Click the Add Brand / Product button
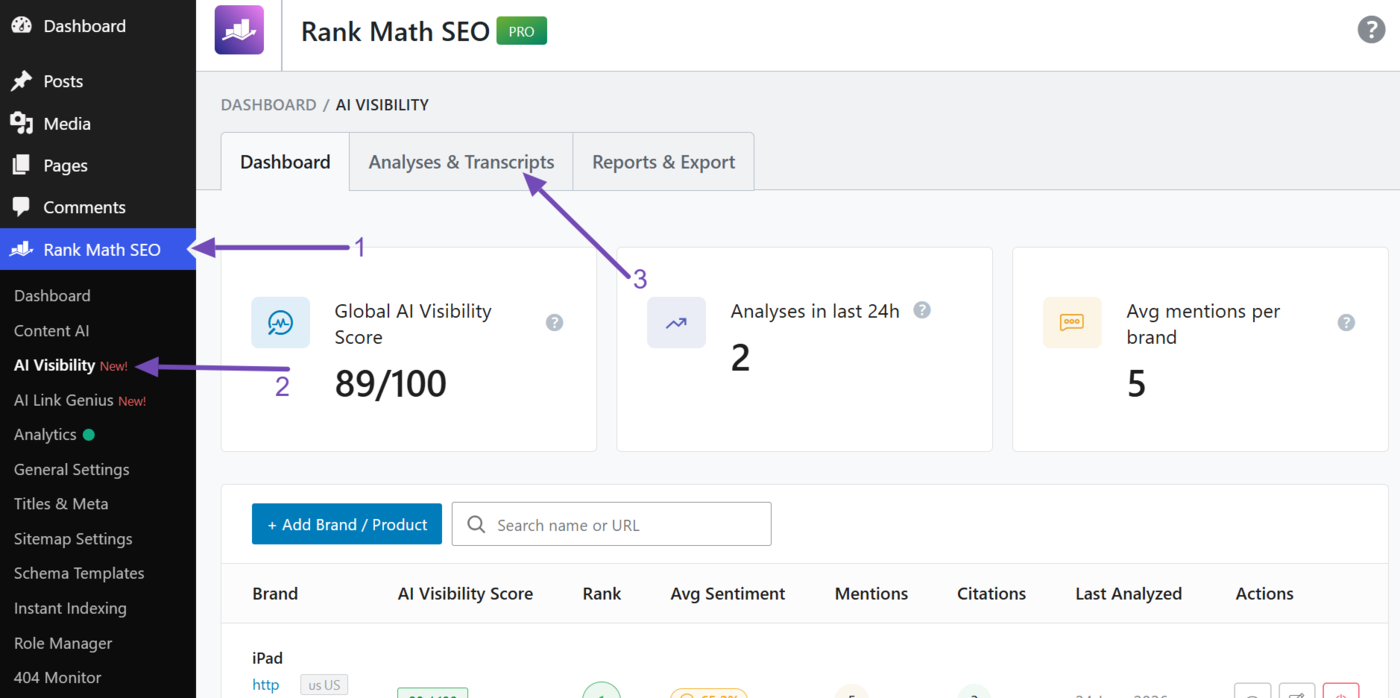Image resolution: width=1400 pixels, height=698 pixels. [347, 524]
